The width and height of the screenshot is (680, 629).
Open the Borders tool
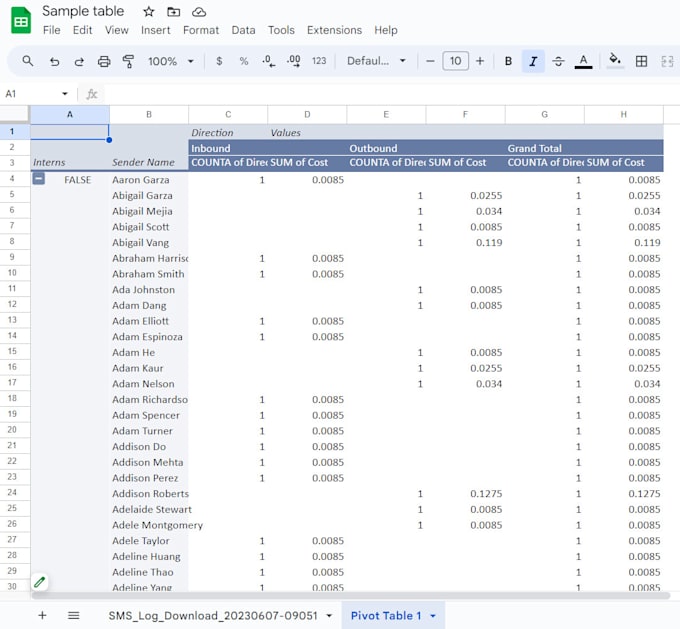click(642, 61)
